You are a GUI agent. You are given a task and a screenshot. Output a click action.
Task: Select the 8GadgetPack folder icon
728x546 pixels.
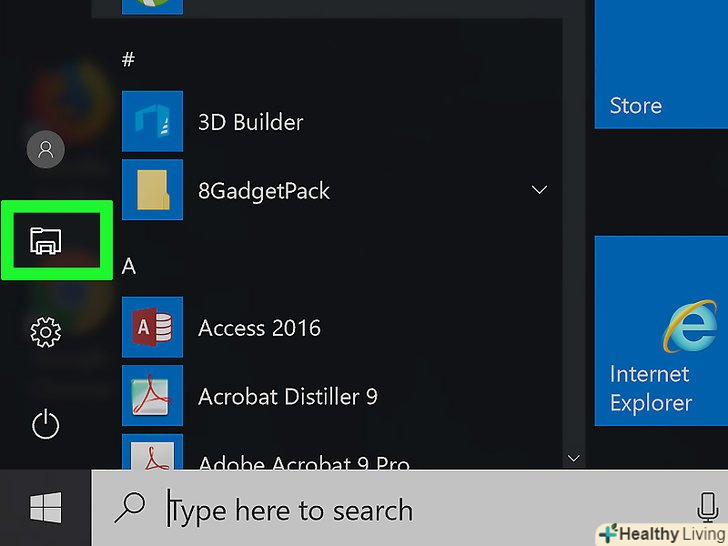[x=152, y=190]
